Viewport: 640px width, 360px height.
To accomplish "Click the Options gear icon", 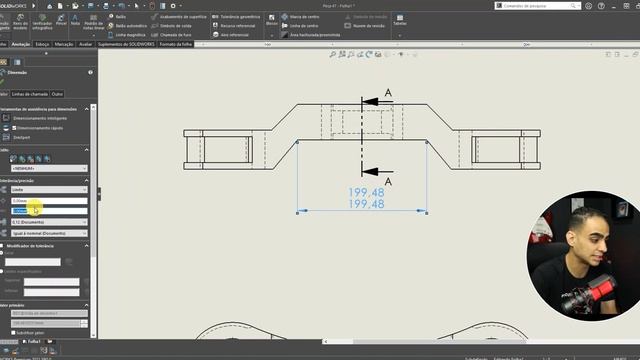I will point(173,6).
